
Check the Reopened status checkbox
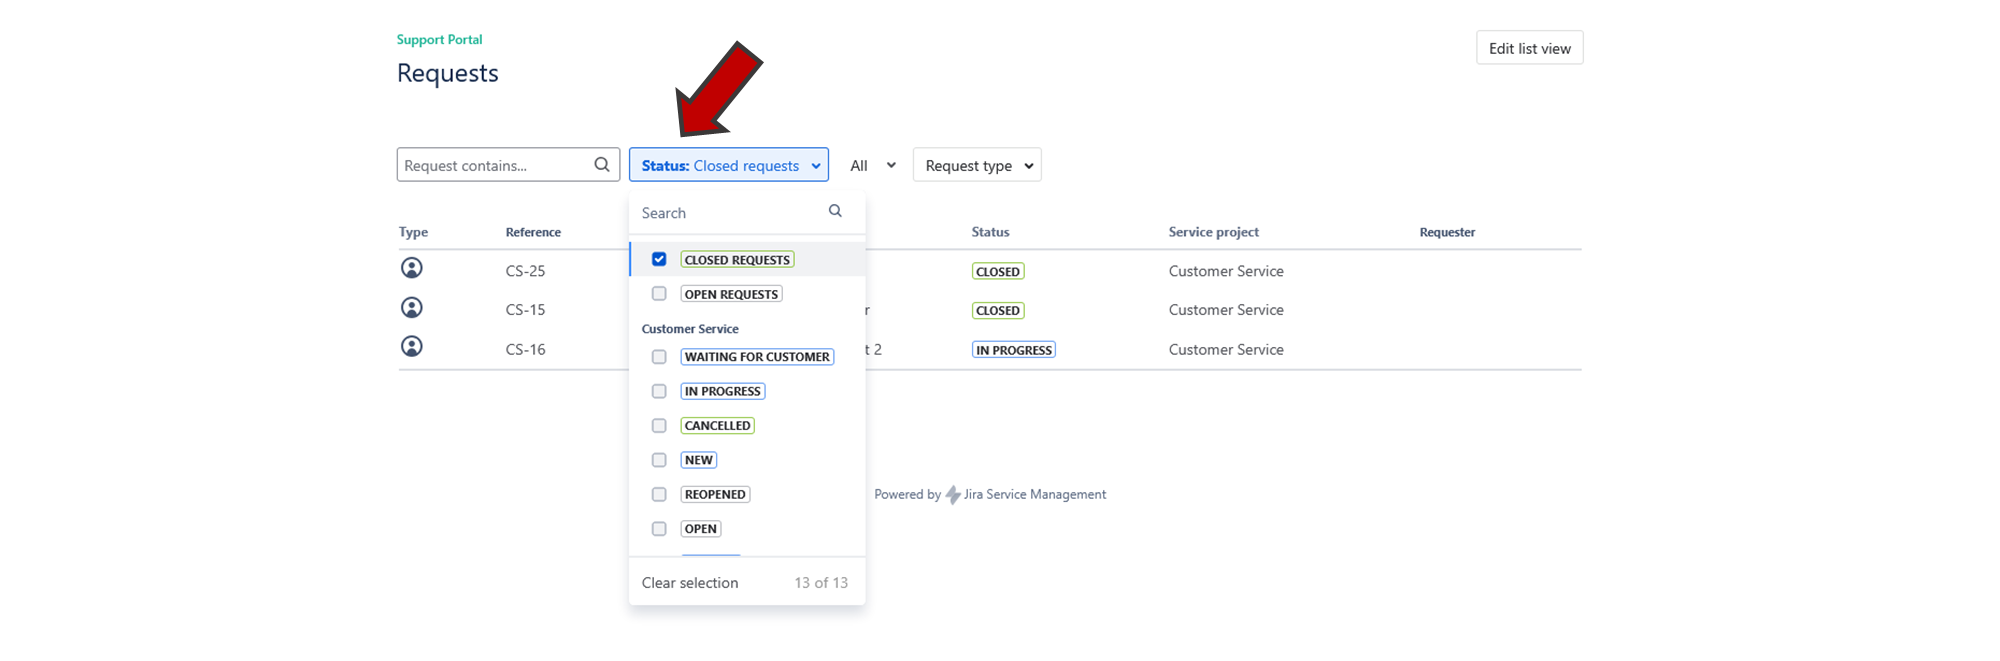pyautogui.click(x=659, y=494)
